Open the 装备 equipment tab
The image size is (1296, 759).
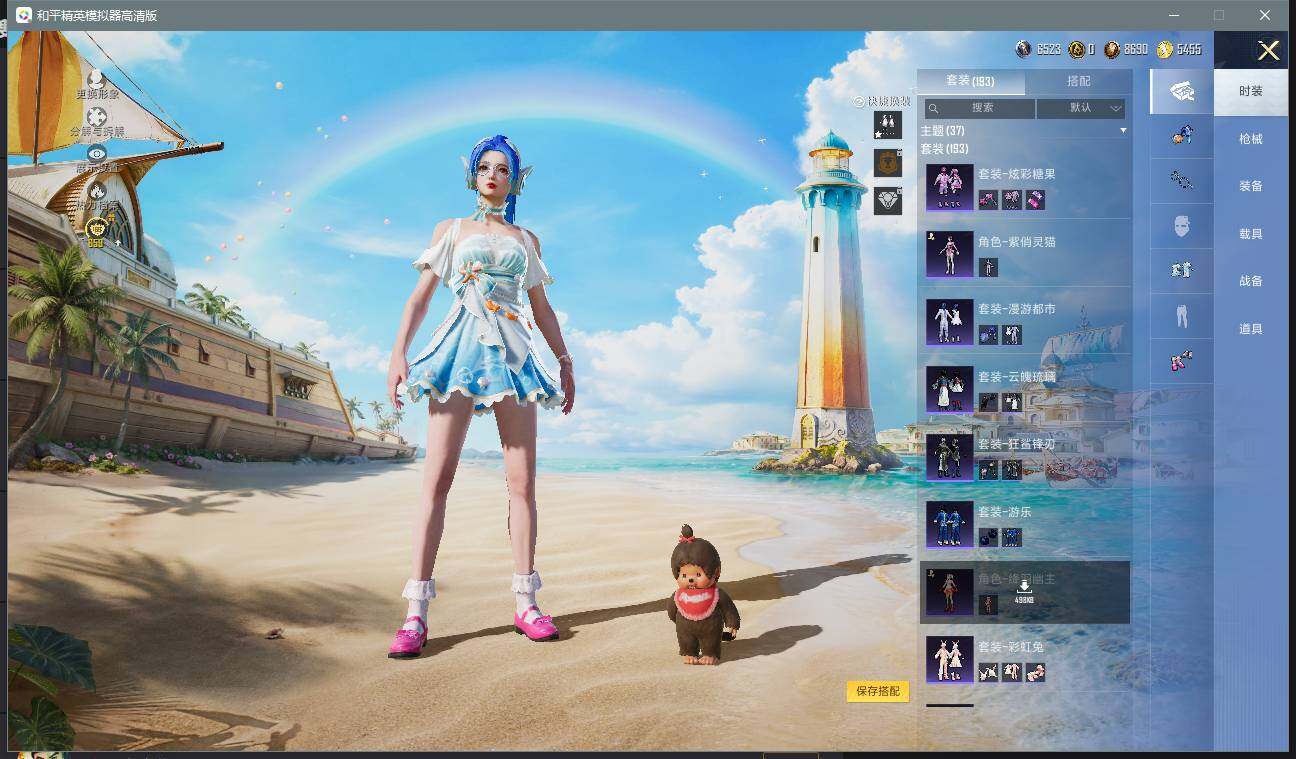tap(1251, 186)
